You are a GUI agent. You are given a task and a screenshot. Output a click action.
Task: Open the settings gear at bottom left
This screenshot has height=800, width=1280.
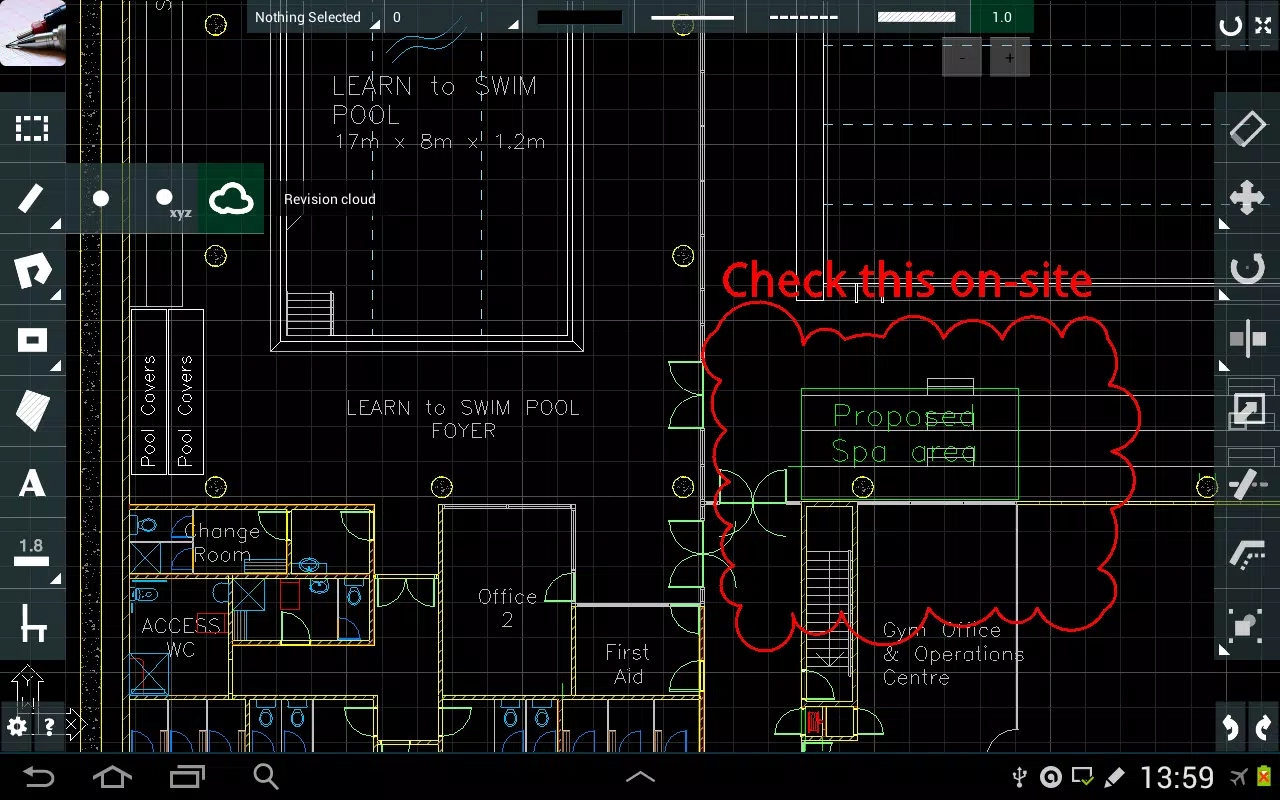click(17, 724)
